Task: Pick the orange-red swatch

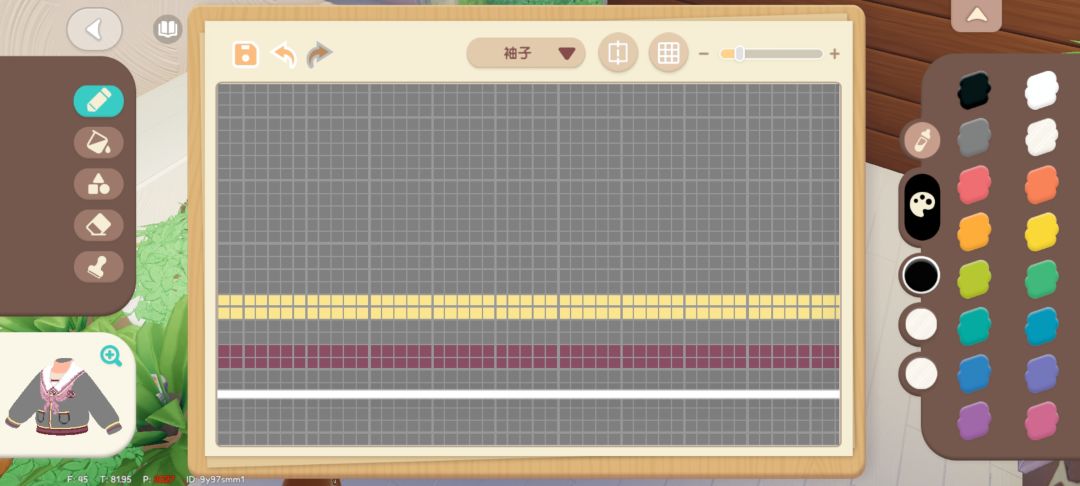Action: coord(1041,184)
